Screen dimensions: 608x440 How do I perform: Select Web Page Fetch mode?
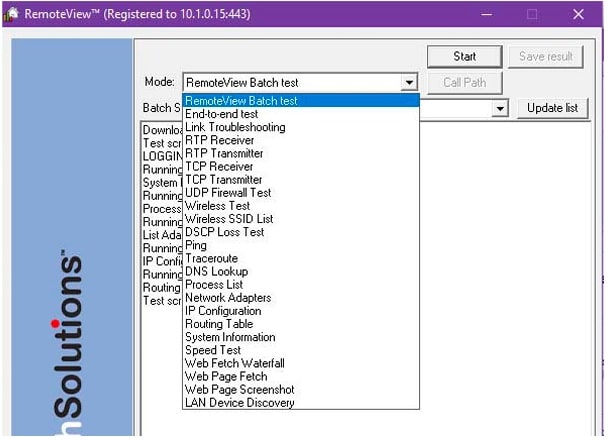pyautogui.click(x=301, y=377)
